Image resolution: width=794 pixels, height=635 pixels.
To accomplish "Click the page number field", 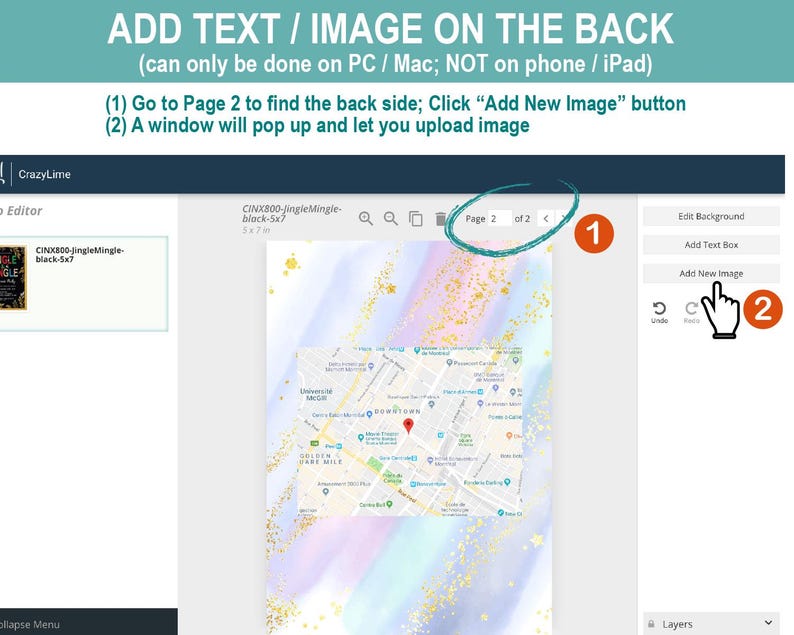I will (499, 218).
